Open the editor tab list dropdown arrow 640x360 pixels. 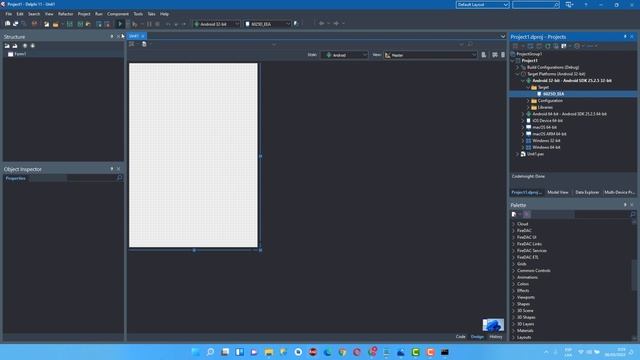502,36
